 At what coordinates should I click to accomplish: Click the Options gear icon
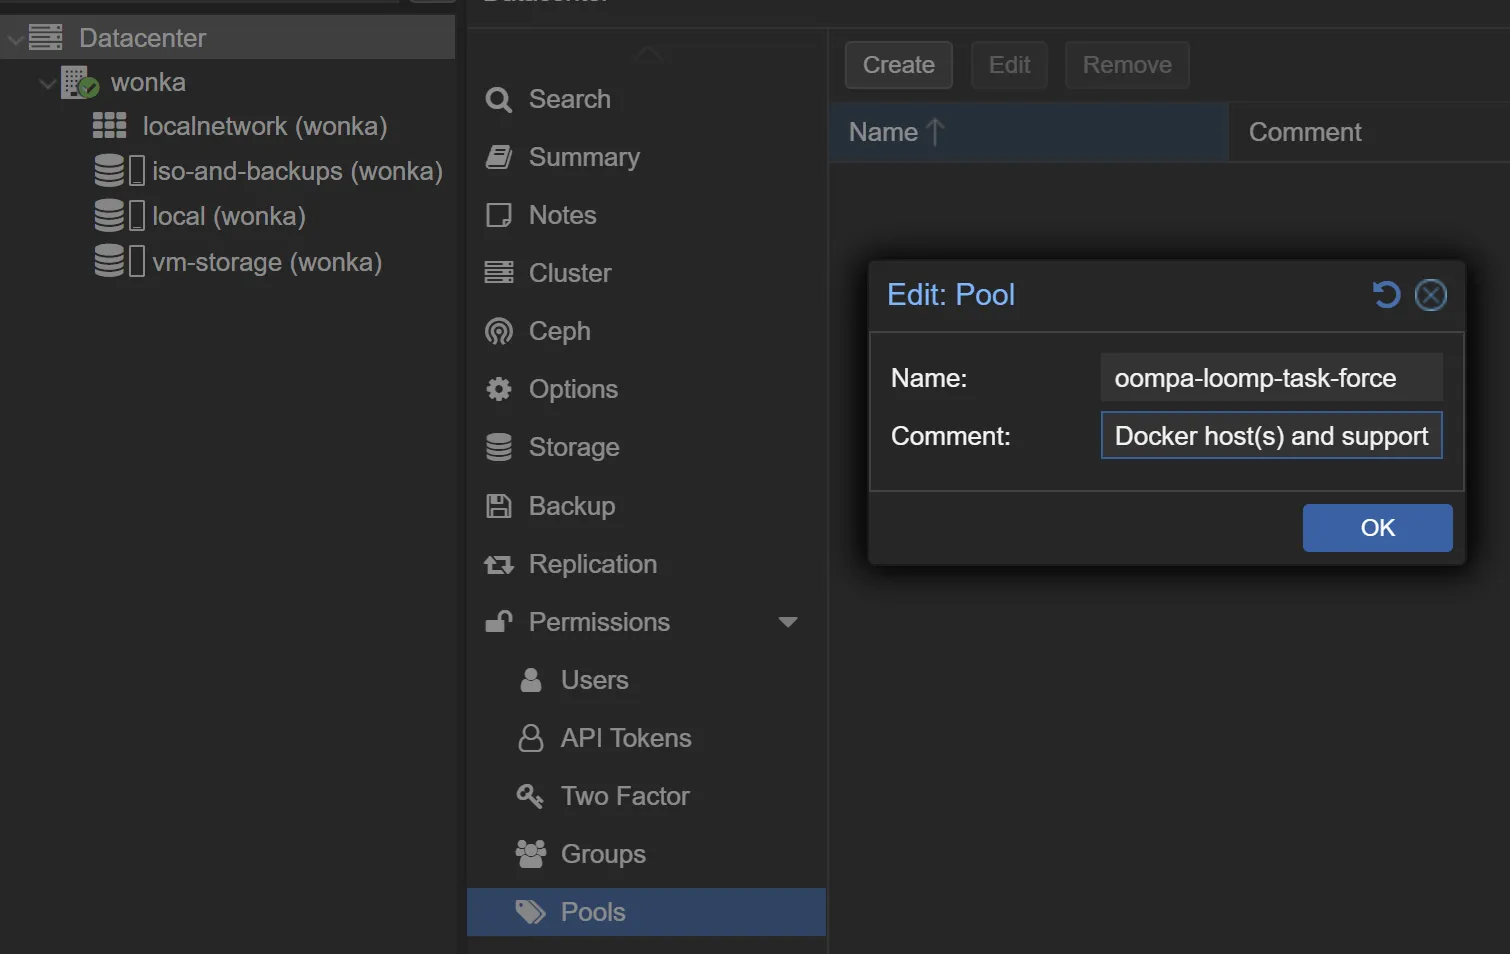499,389
